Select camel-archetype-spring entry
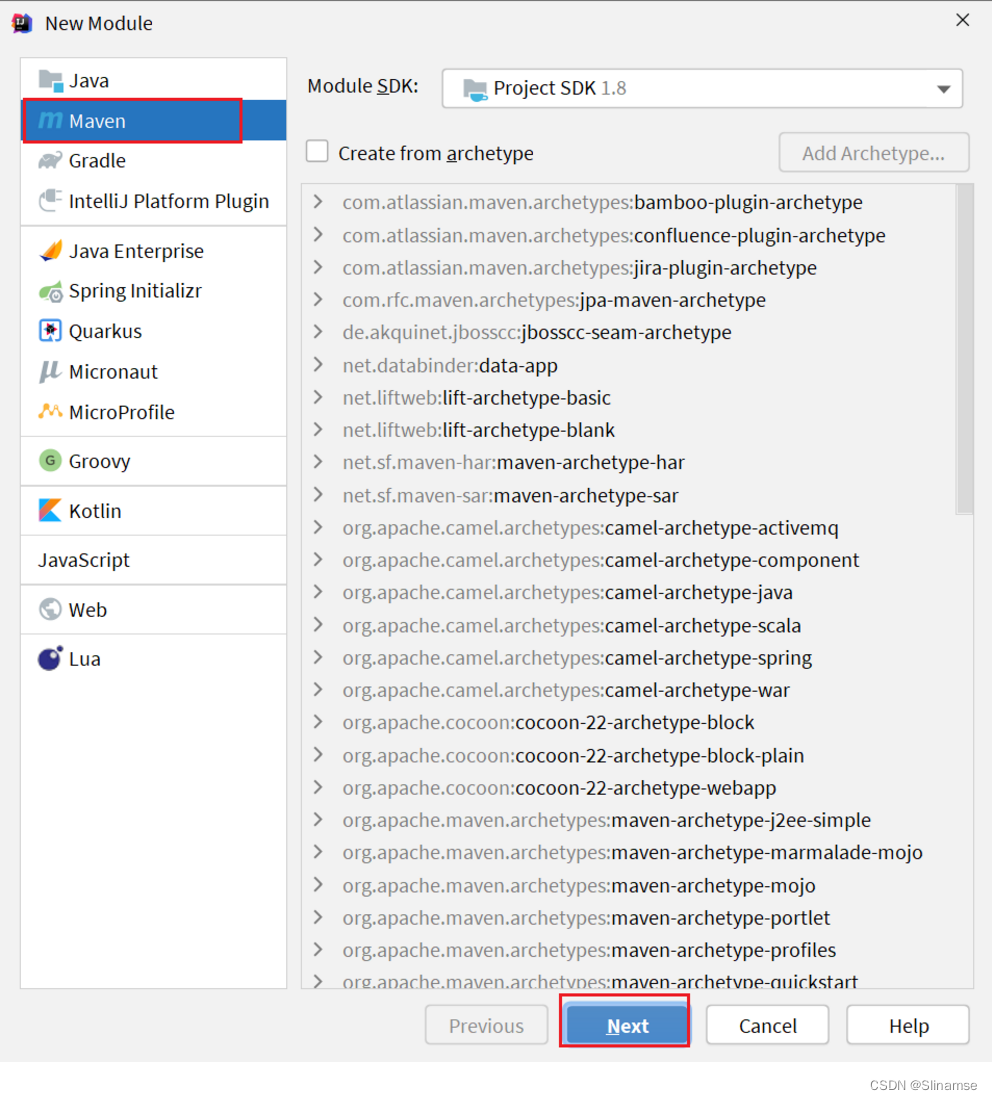This screenshot has height=1100, width=992. 577,658
